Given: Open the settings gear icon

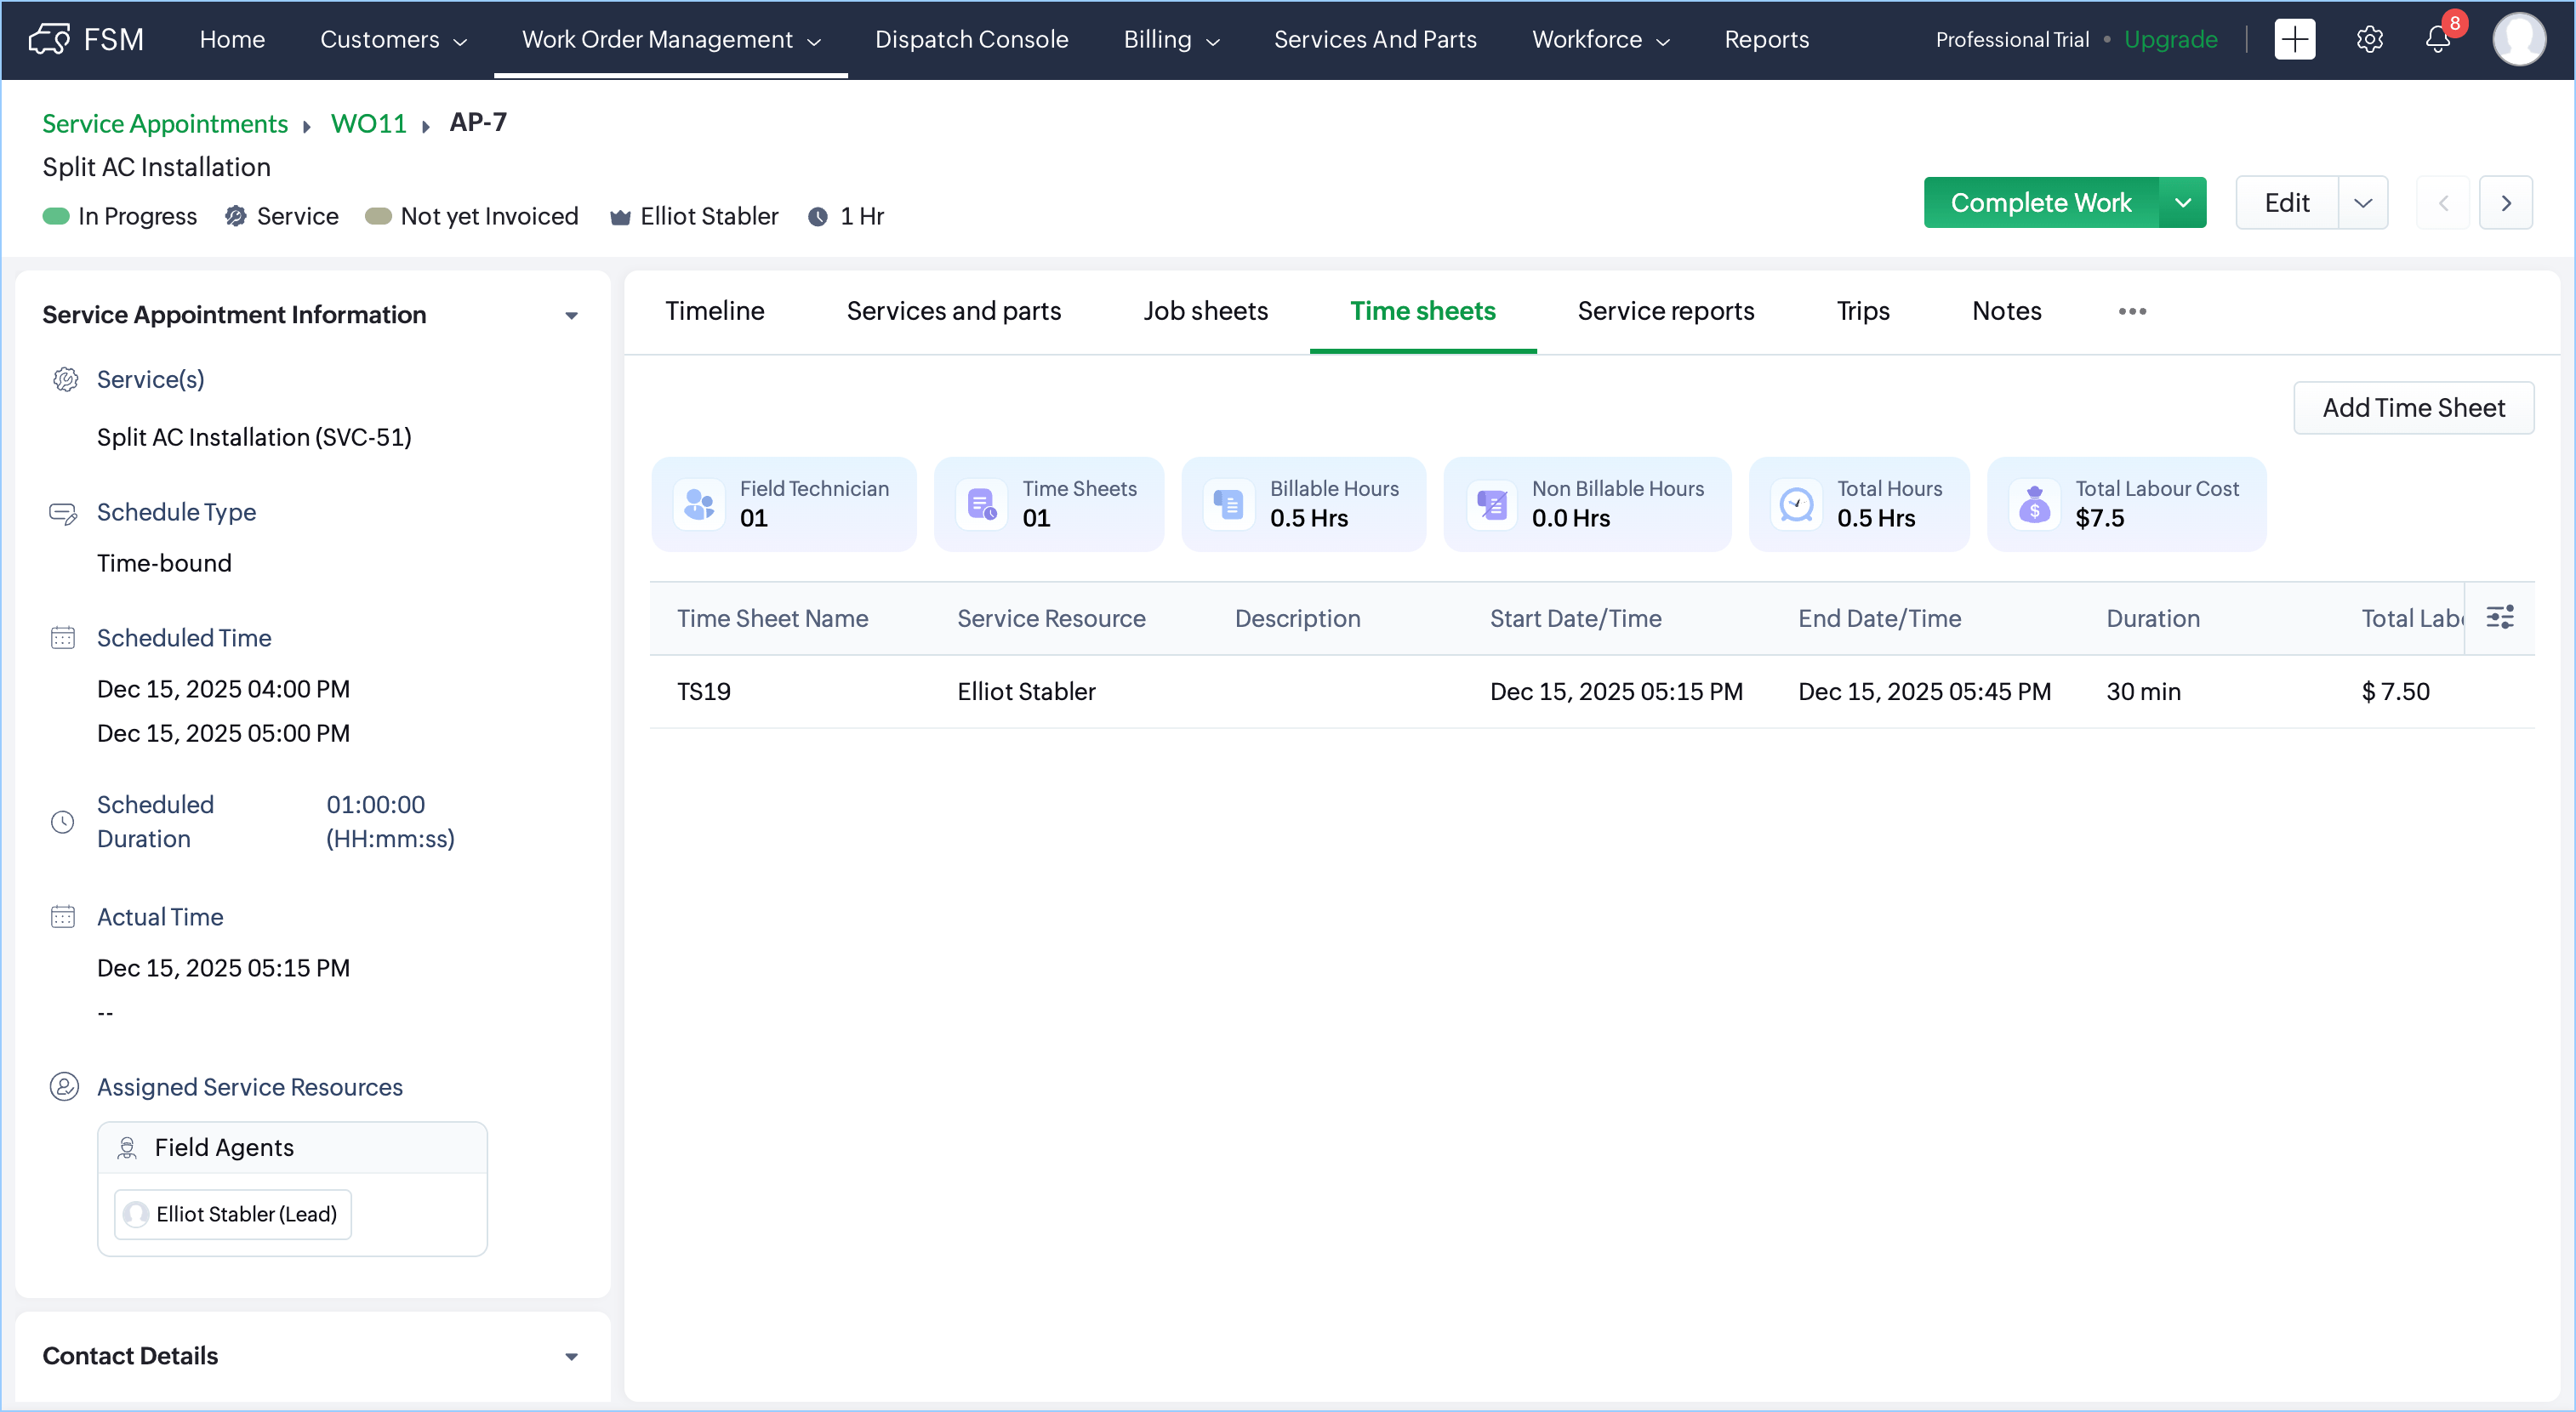Looking at the screenshot, I should point(2369,39).
